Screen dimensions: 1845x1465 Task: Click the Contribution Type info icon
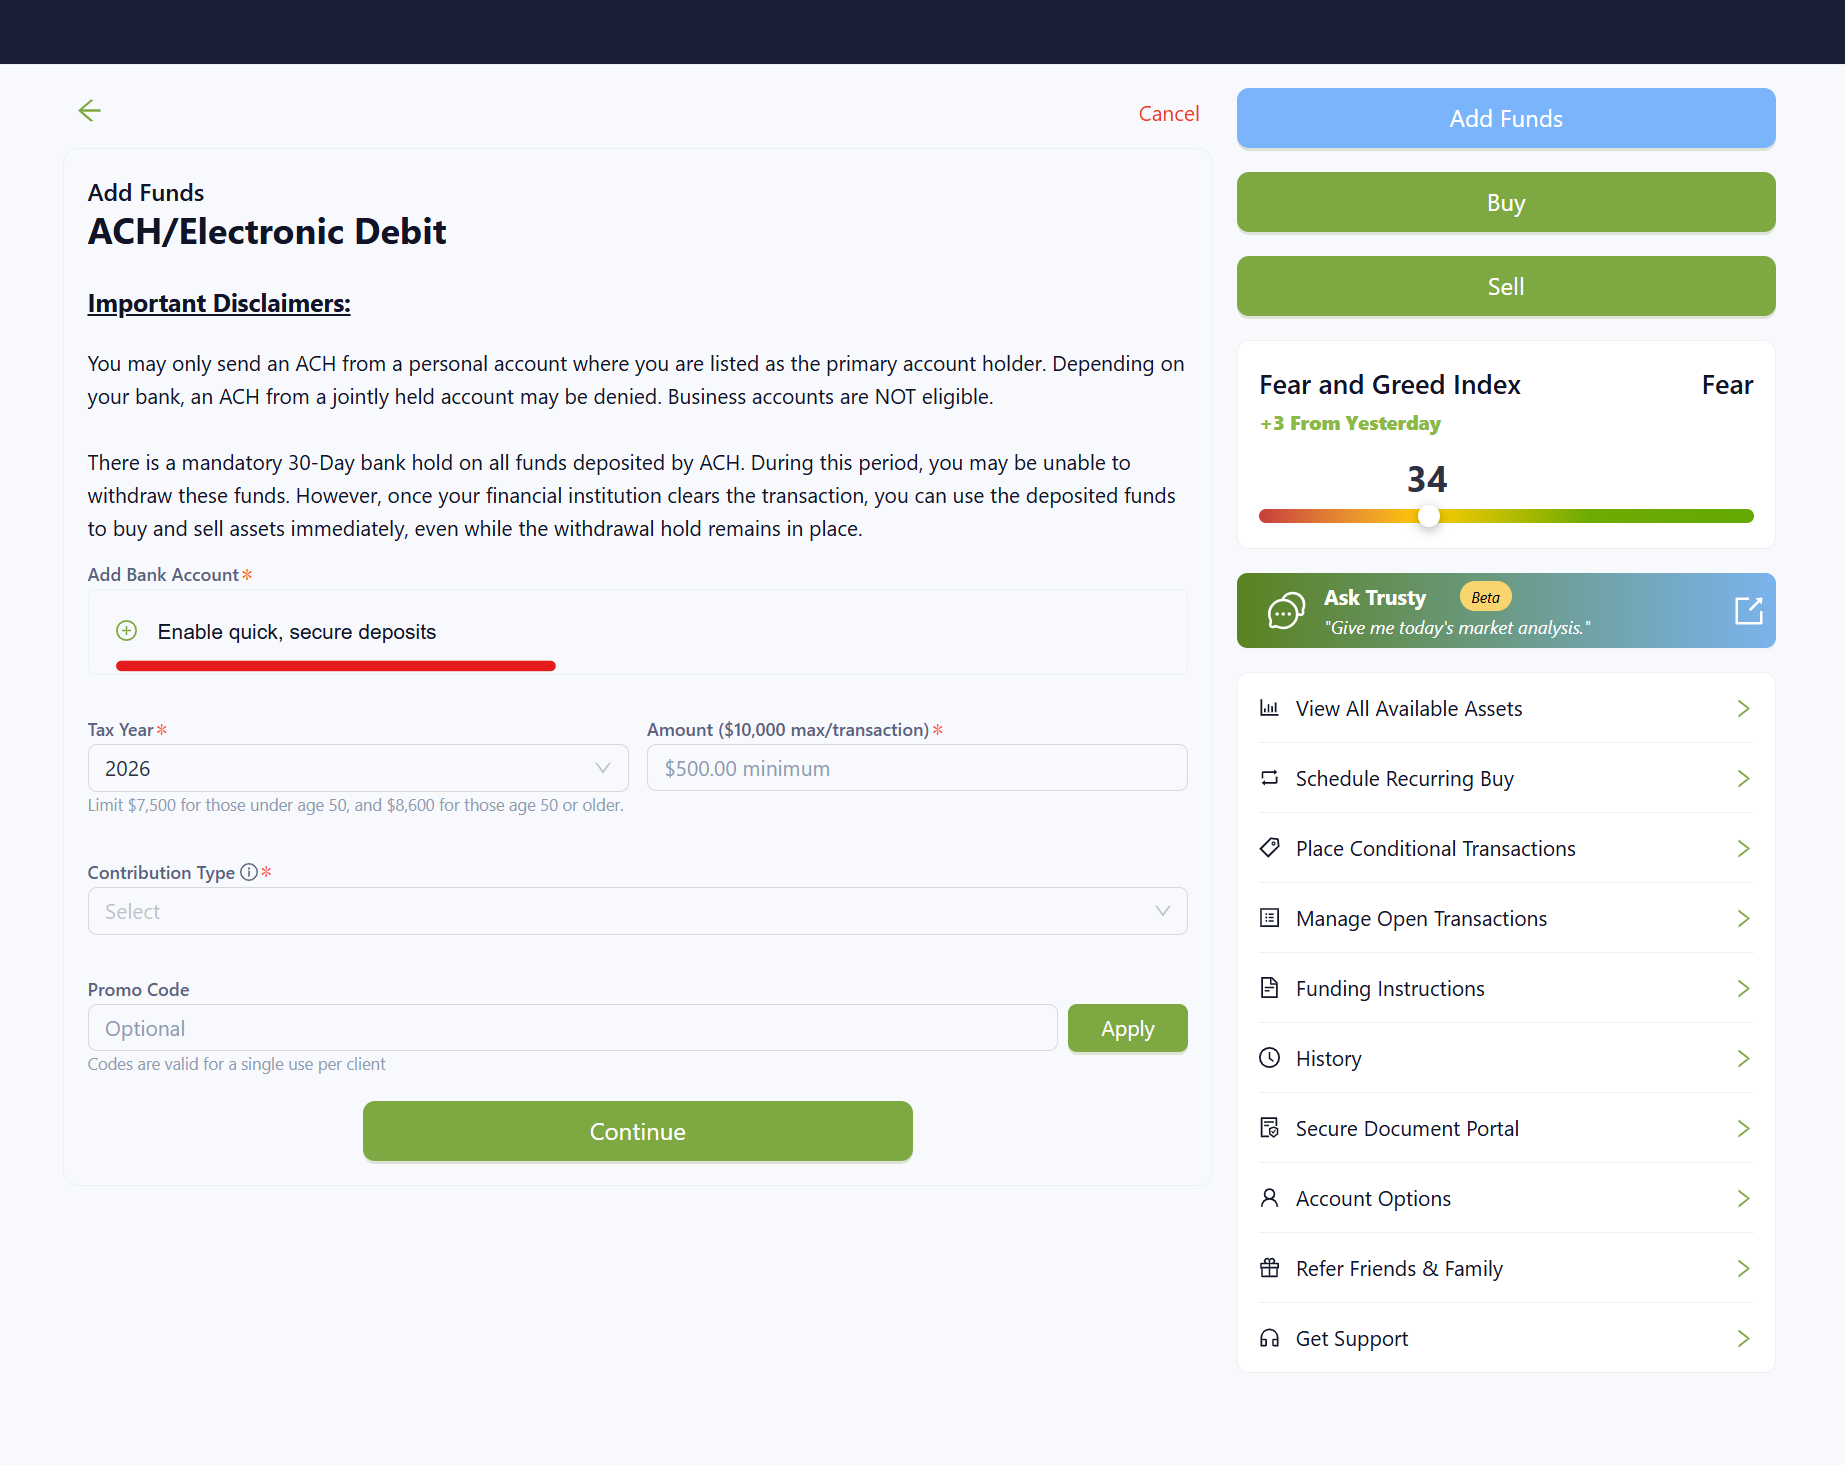pos(249,872)
